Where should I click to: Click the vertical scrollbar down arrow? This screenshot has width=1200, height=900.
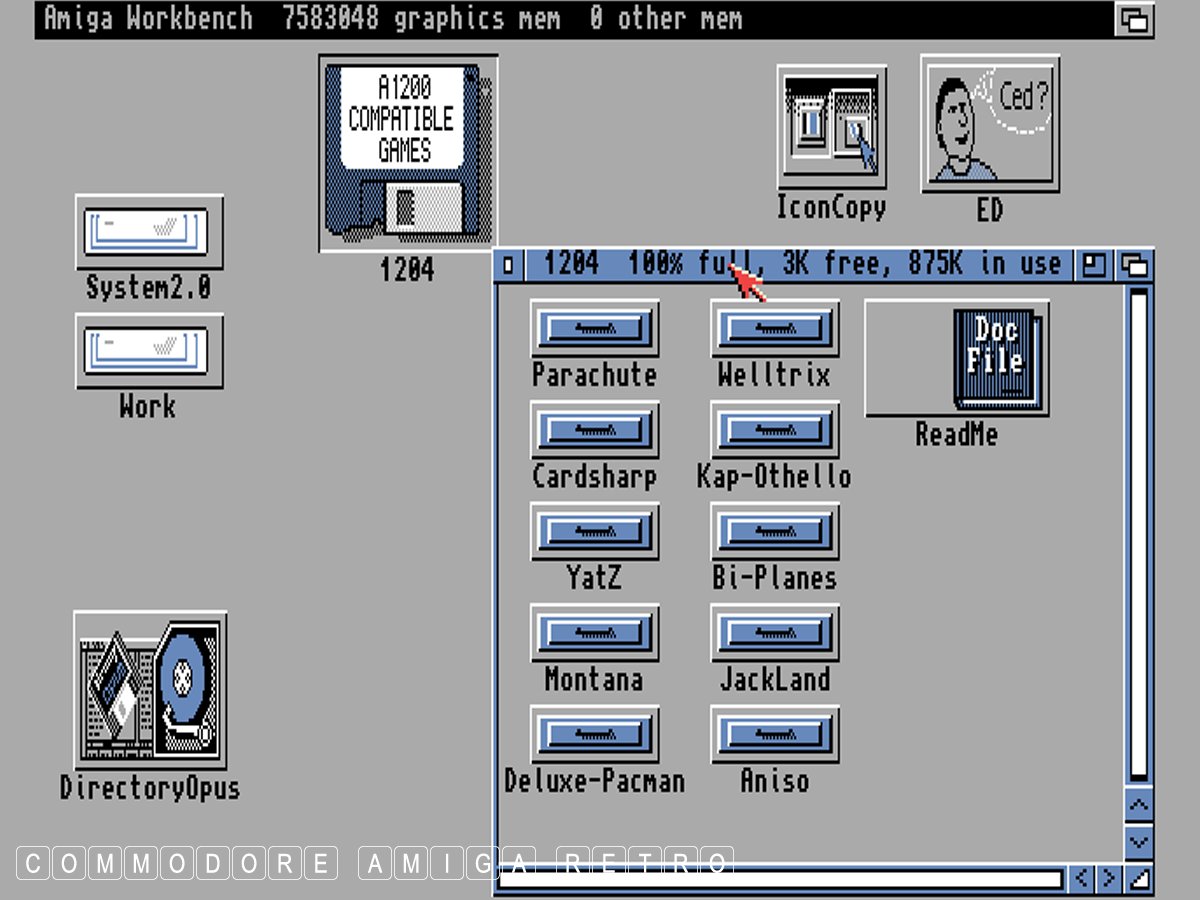(1138, 842)
